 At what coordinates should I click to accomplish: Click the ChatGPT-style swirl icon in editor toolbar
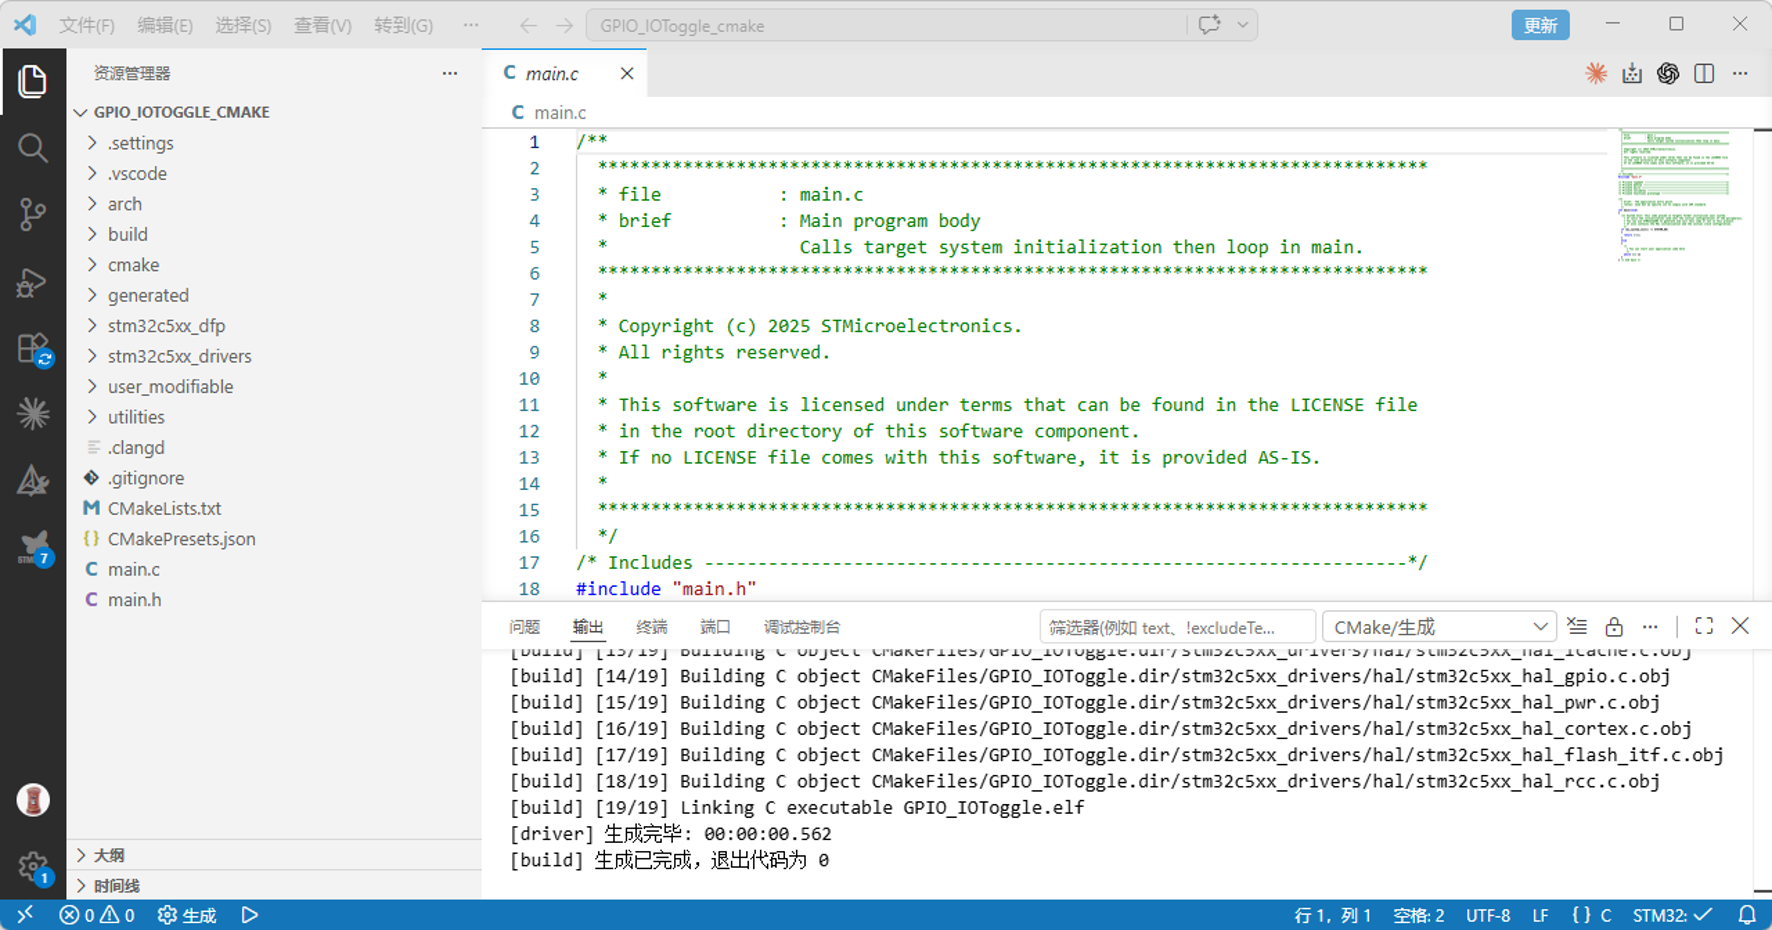(1668, 73)
